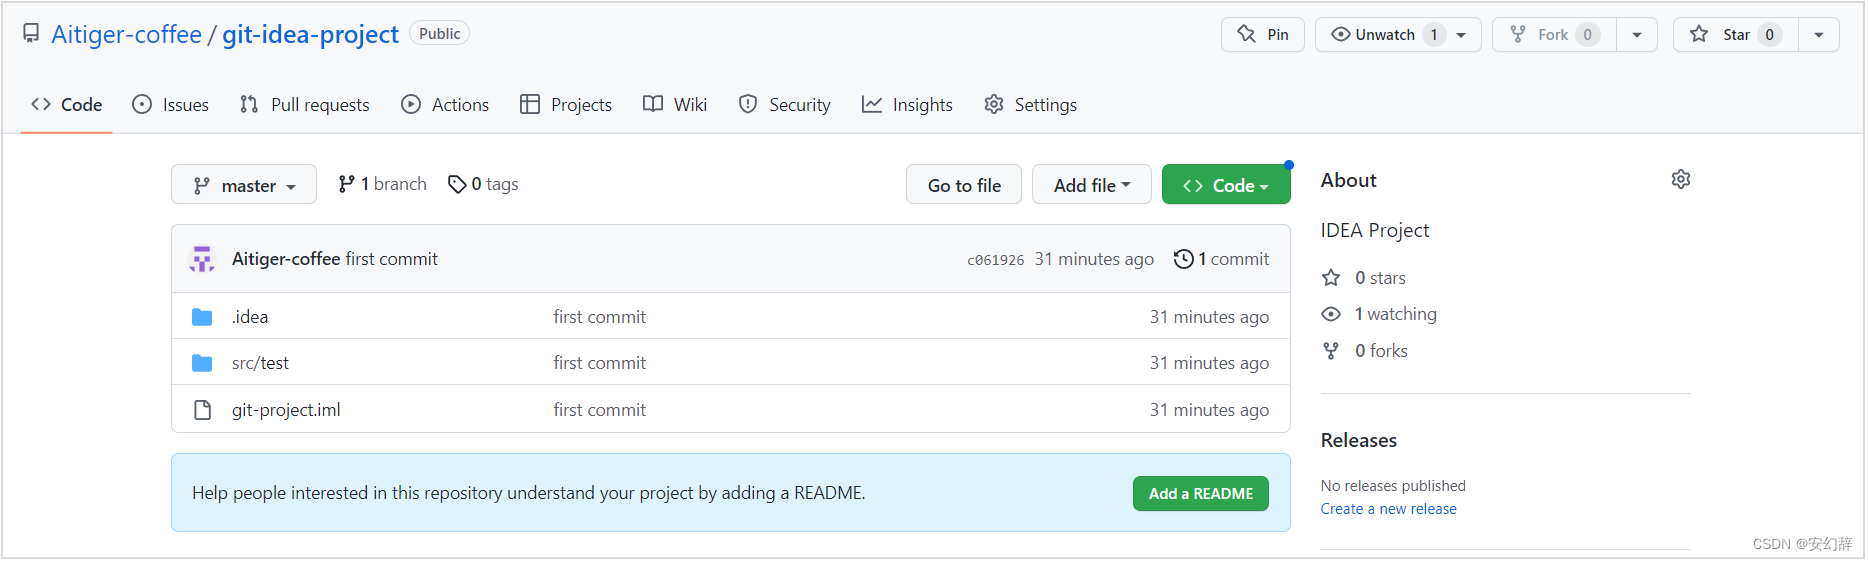Screen dimensions: 1868x561
Task: Open first commit message for .idea row
Action: tap(600, 317)
